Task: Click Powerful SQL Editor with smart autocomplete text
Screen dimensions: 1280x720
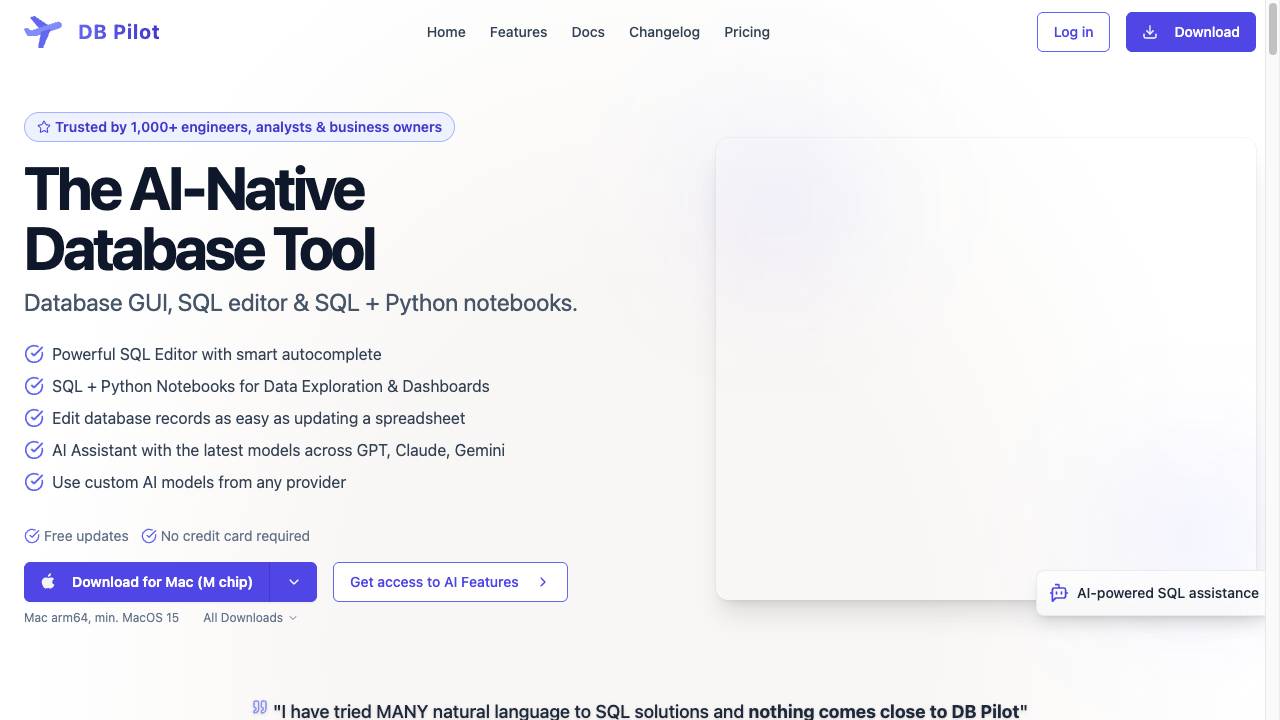Action: point(217,354)
